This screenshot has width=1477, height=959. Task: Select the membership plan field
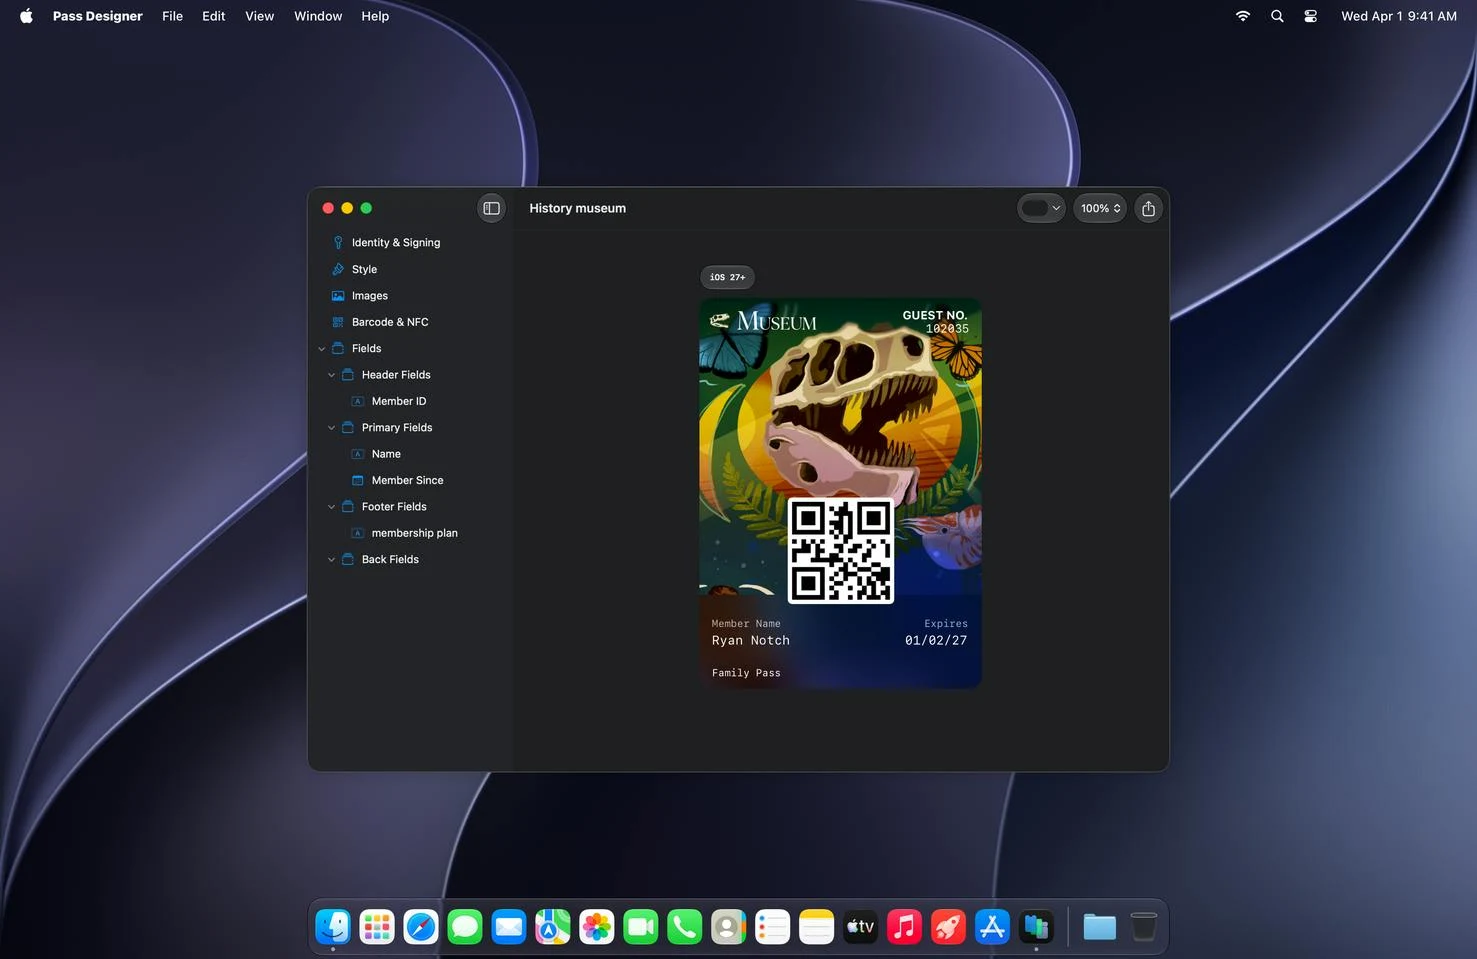(414, 533)
